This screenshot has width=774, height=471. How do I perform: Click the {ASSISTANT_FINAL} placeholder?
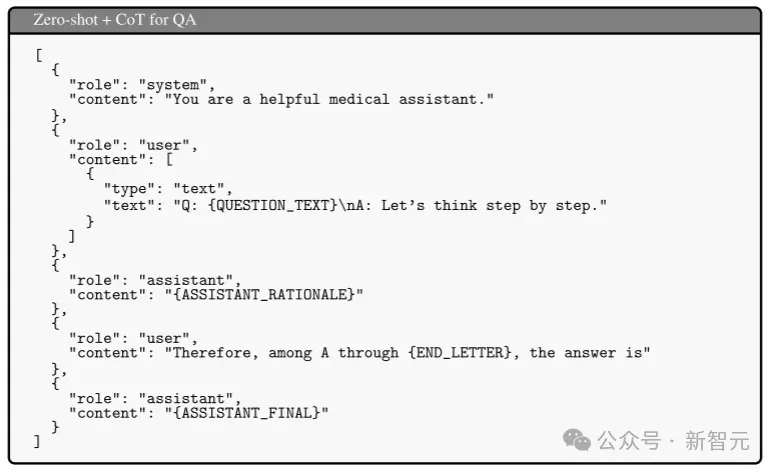247,413
